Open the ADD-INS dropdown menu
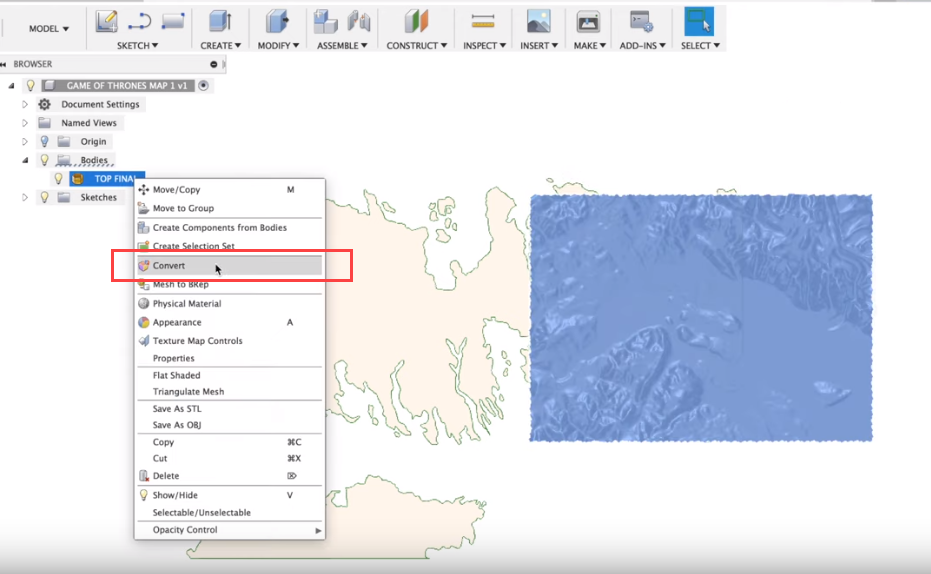Screen dimensions: 931x574 642,46
